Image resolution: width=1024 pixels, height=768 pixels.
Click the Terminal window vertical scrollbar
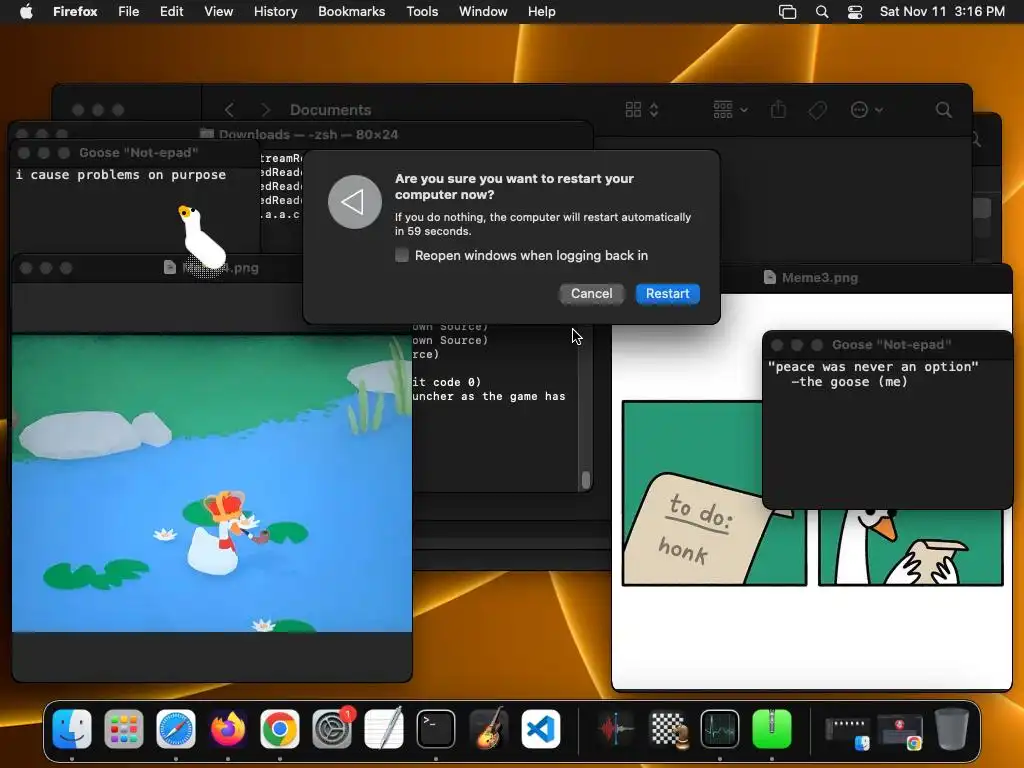click(x=586, y=480)
